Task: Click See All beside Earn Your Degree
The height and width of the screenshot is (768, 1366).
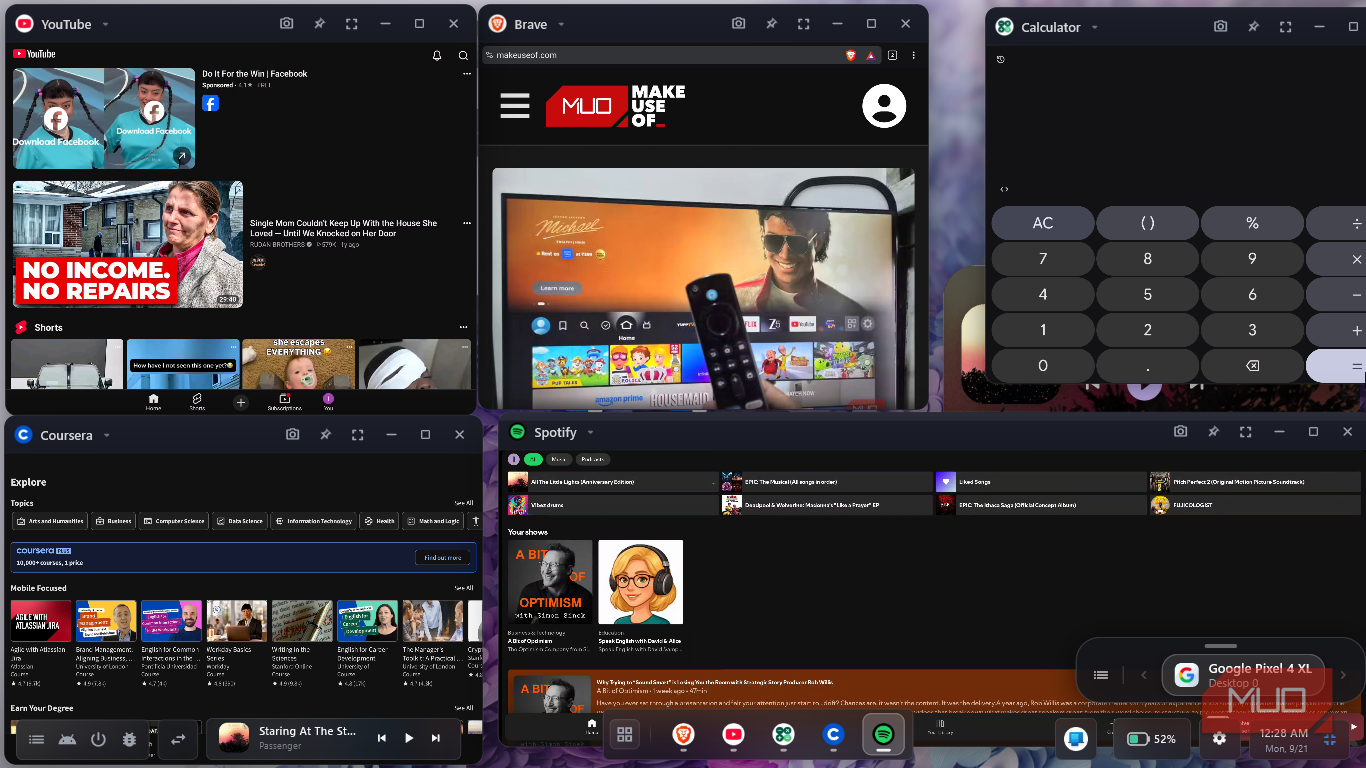Action: [464, 708]
